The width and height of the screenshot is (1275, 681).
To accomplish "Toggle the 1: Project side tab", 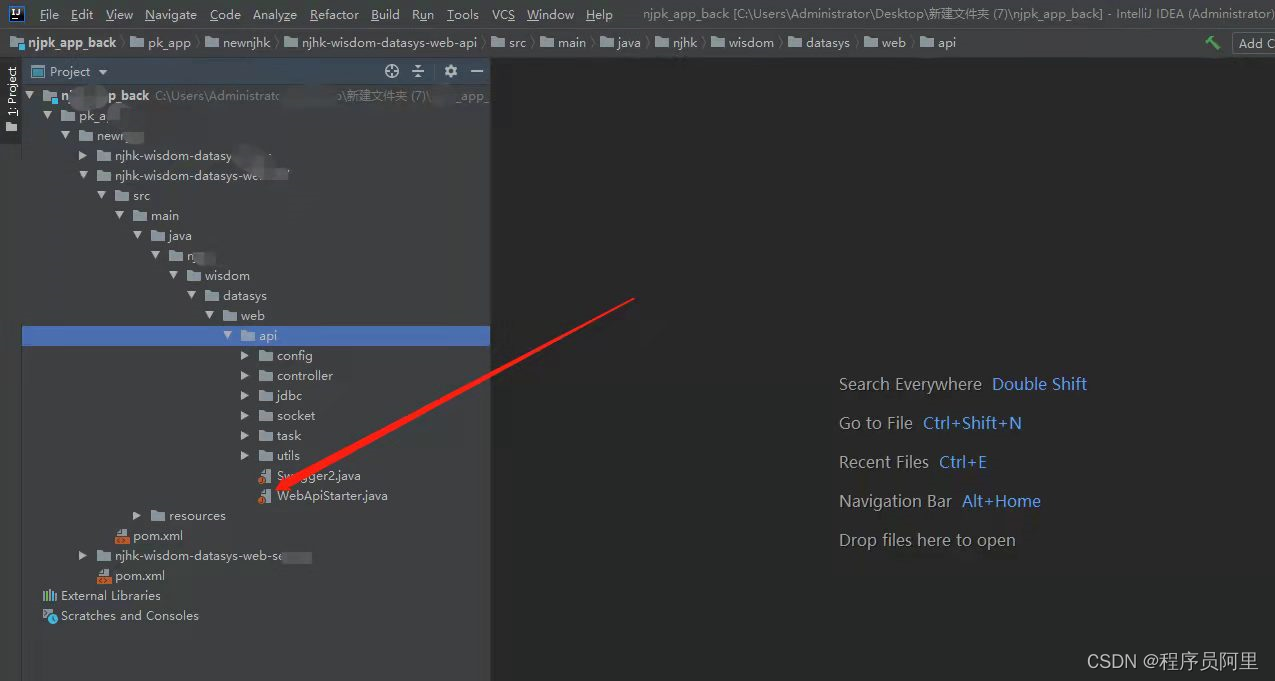I will (x=11, y=100).
